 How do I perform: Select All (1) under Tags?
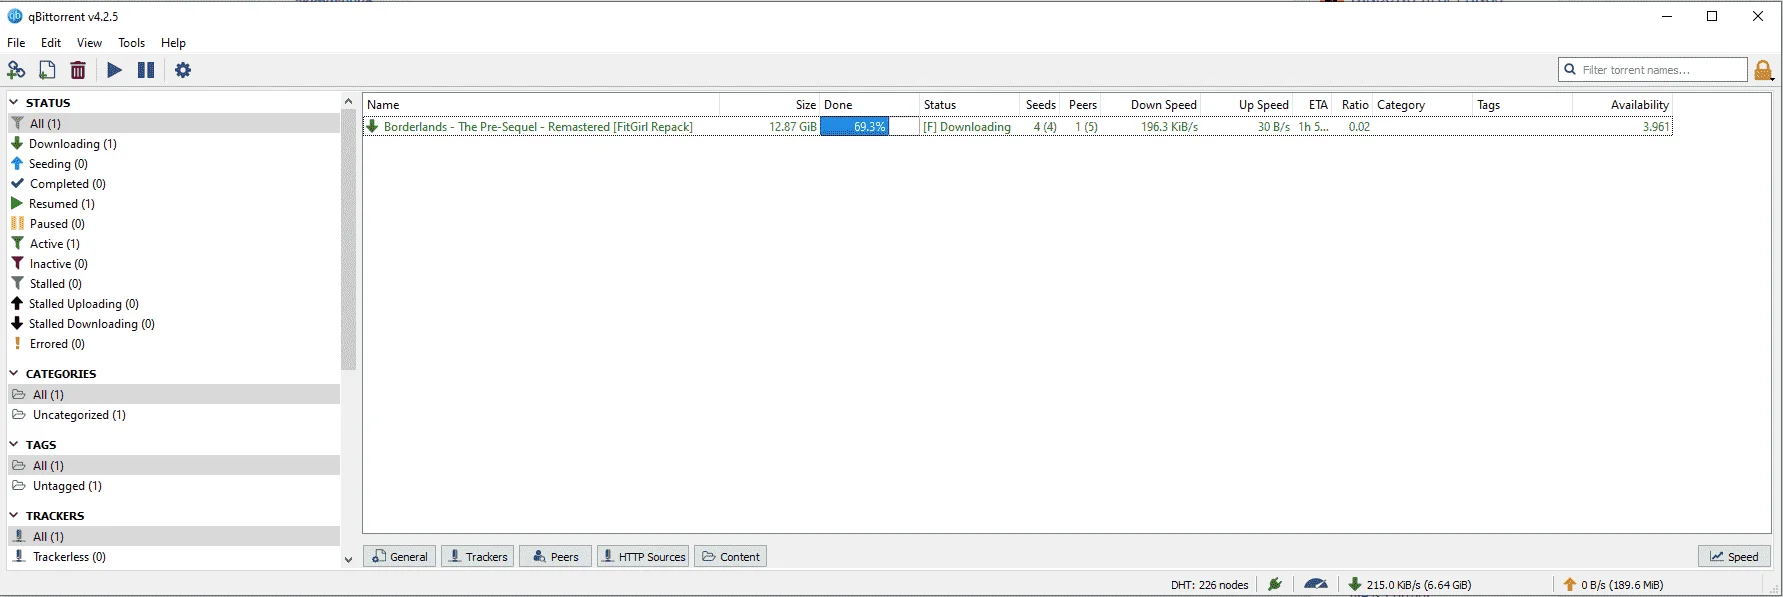(x=174, y=465)
